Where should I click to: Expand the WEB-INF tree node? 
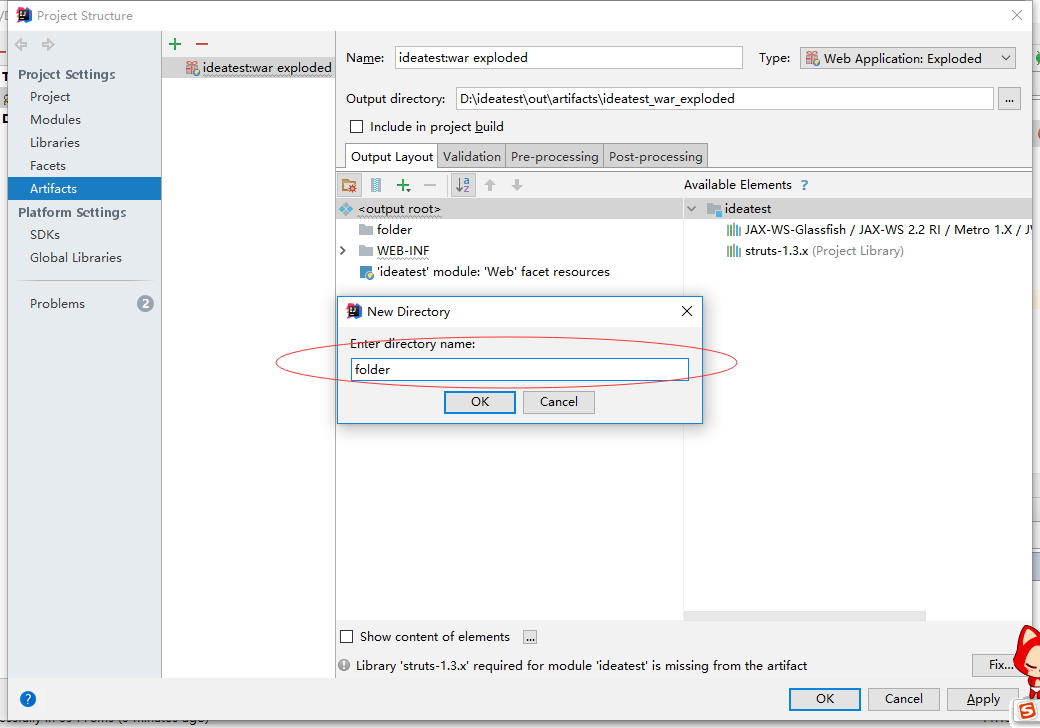[x=343, y=251]
